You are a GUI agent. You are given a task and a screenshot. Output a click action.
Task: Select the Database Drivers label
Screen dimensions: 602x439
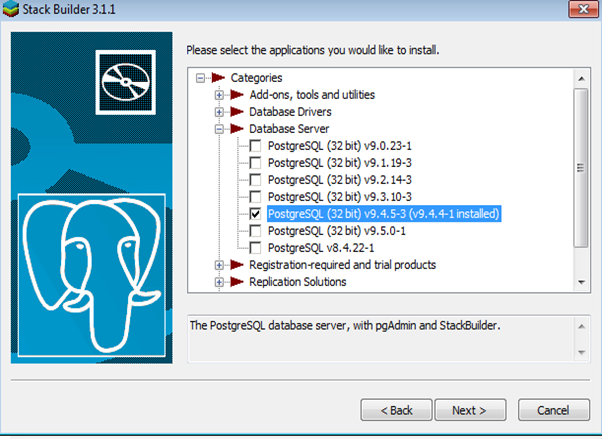click(290, 112)
